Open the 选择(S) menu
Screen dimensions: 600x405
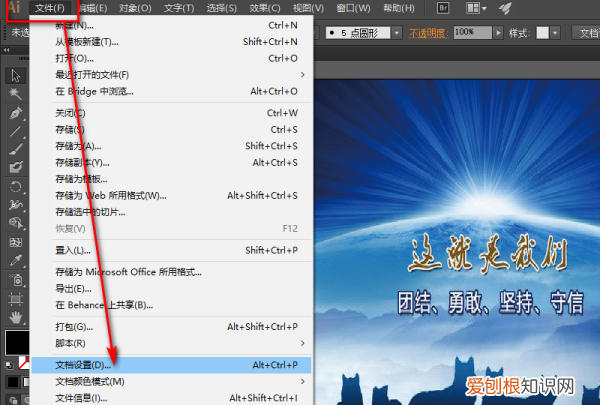click(x=221, y=8)
